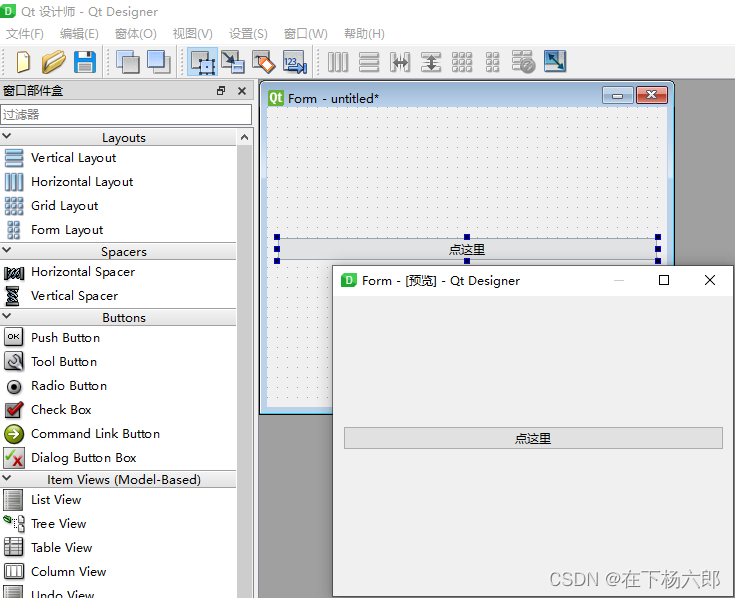735x598 pixels.
Task: Select the Grid Layout widget
Action: pyautogui.click(x=118, y=206)
